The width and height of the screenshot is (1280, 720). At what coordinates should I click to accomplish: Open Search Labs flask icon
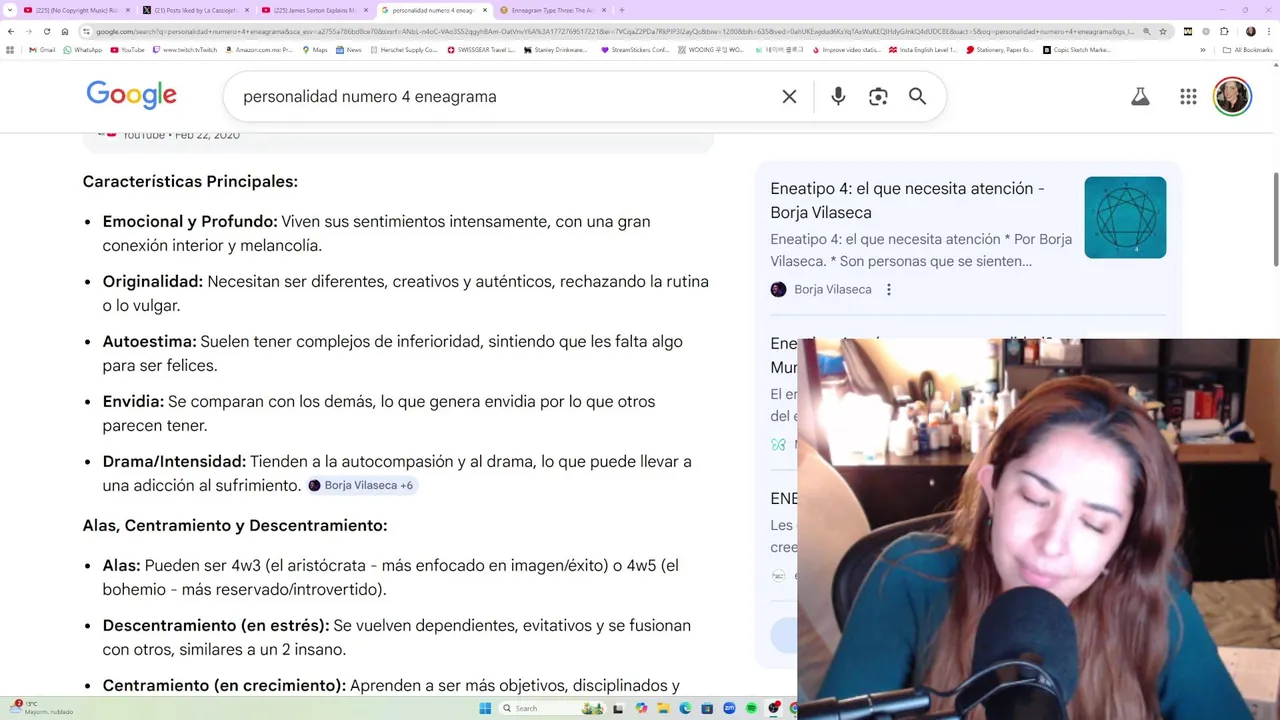tap(1140, 97)
